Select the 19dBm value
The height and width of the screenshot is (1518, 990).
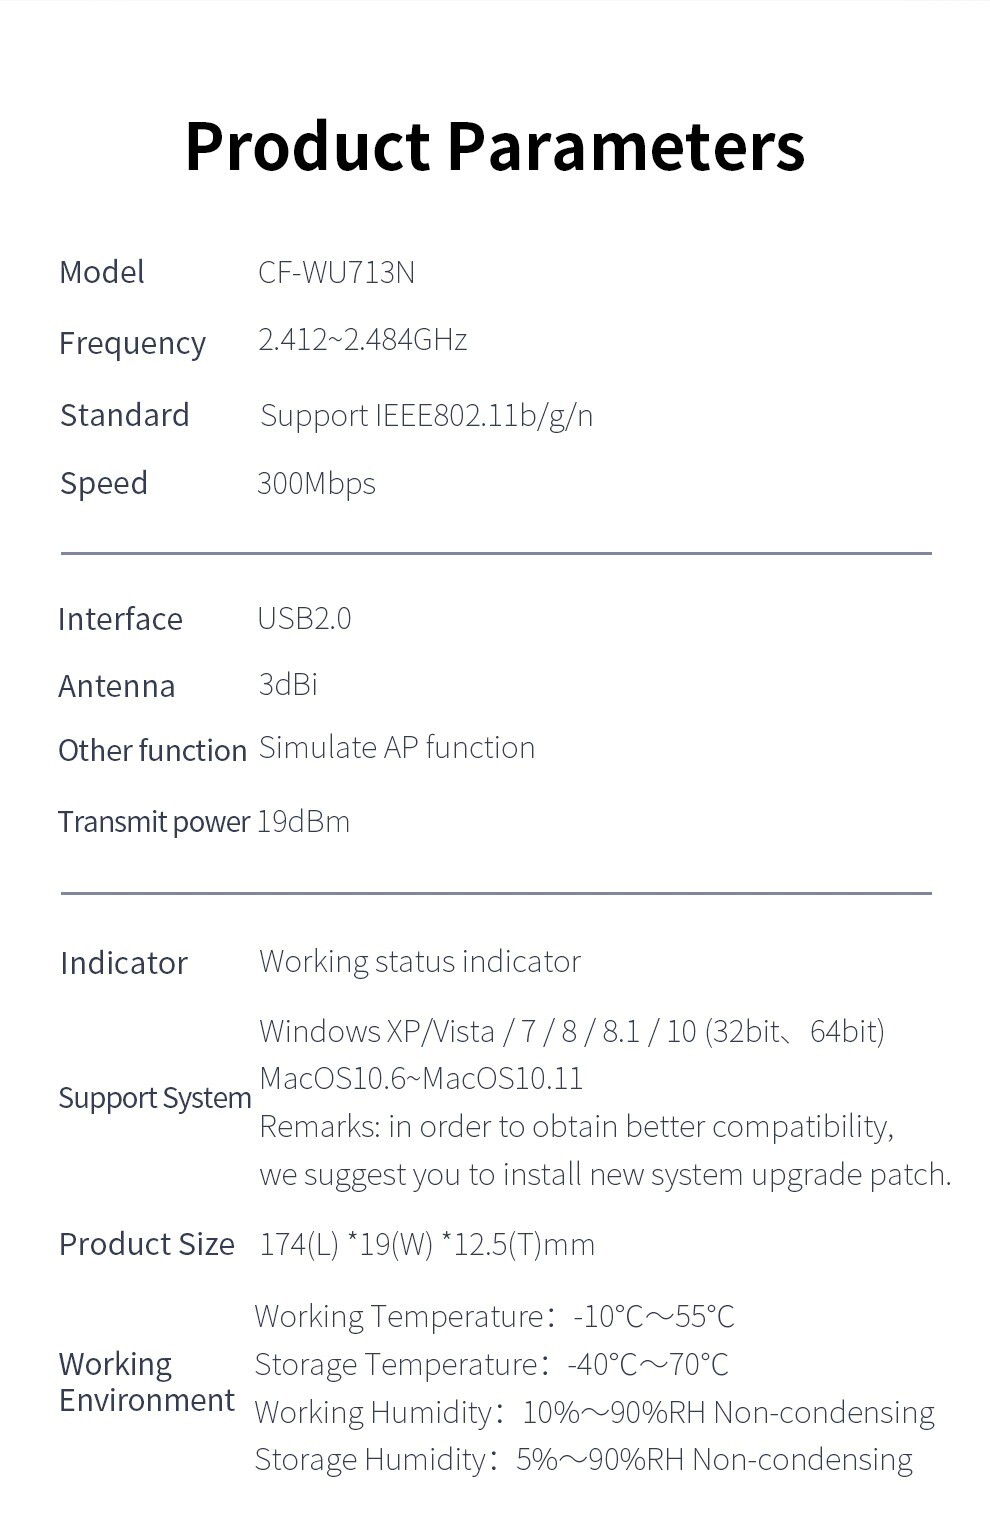[x=303, y=822]
